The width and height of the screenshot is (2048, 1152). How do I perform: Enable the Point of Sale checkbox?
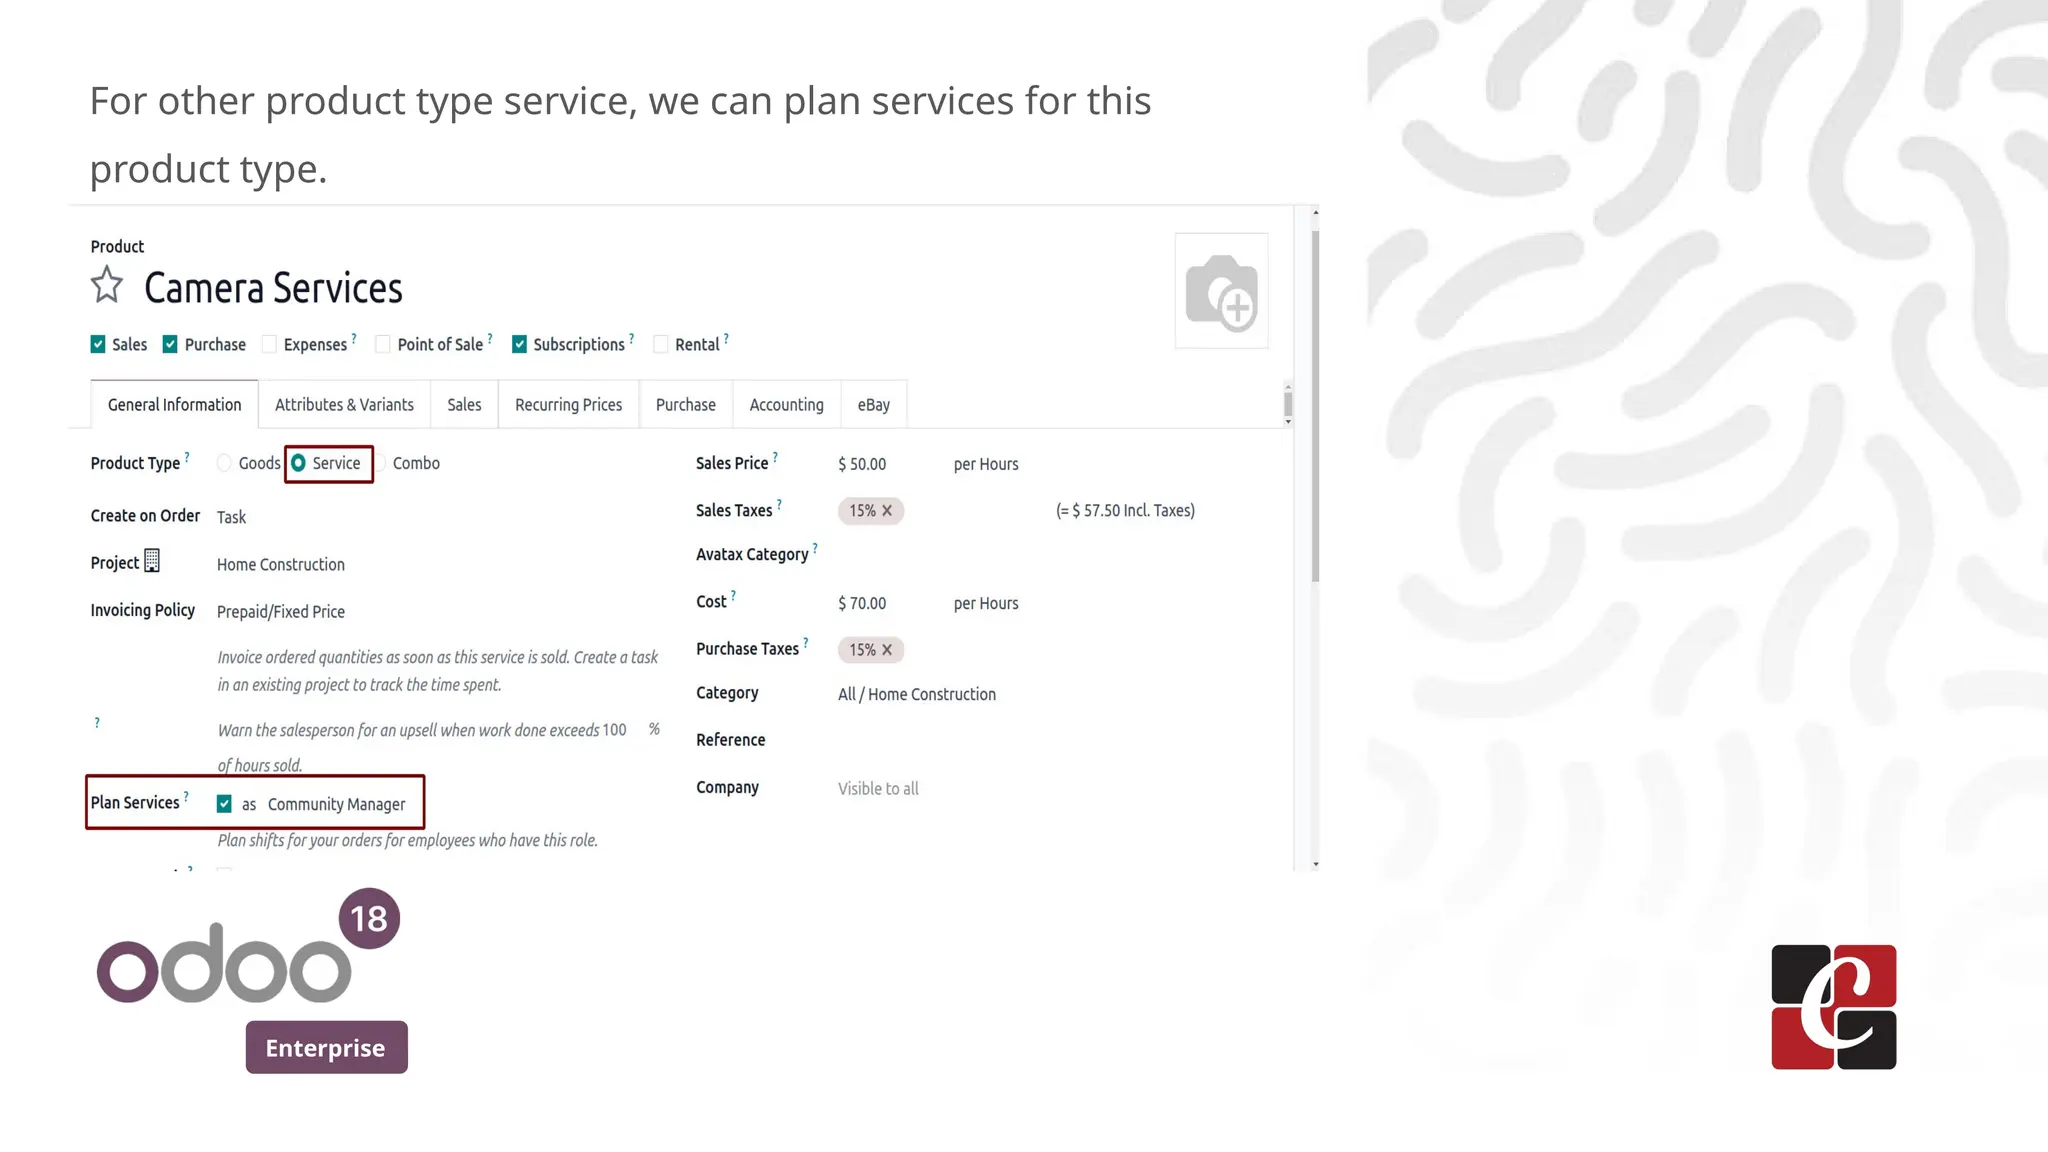[x=382, y=344]
